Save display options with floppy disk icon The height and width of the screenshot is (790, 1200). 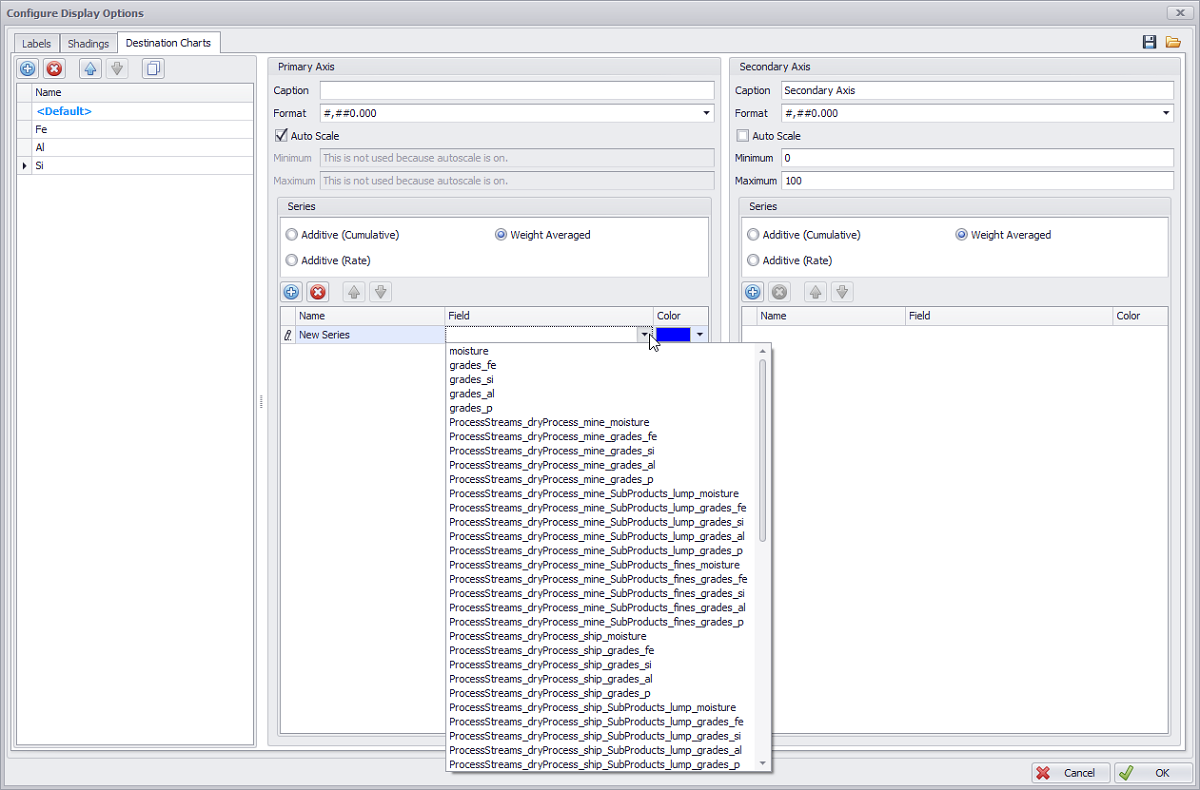(x=1150, y=42)
